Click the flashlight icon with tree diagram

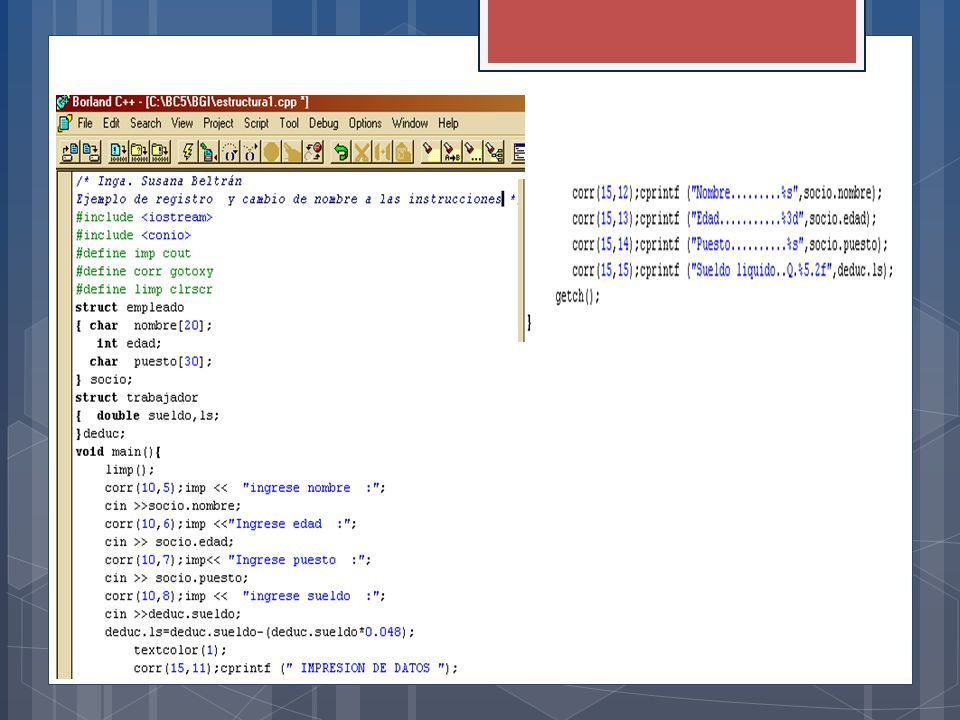493,151
